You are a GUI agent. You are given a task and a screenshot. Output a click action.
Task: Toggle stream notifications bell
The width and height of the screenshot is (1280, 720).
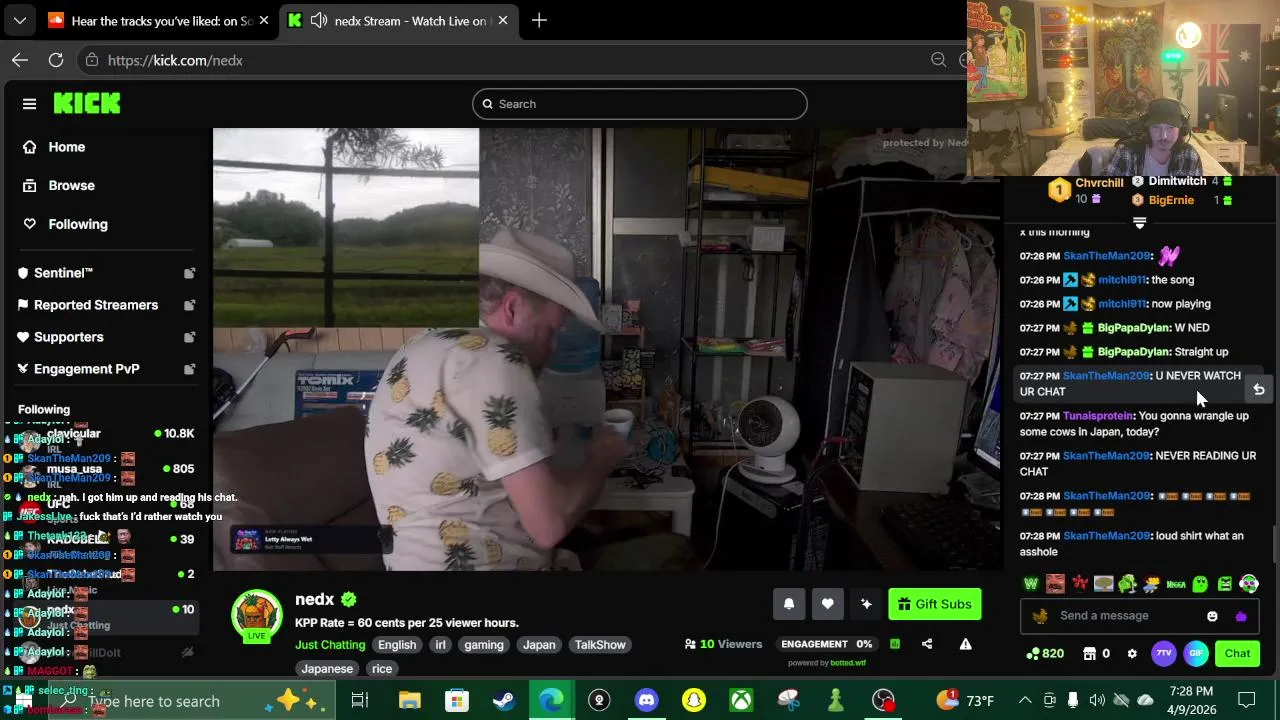coord(789,604)
